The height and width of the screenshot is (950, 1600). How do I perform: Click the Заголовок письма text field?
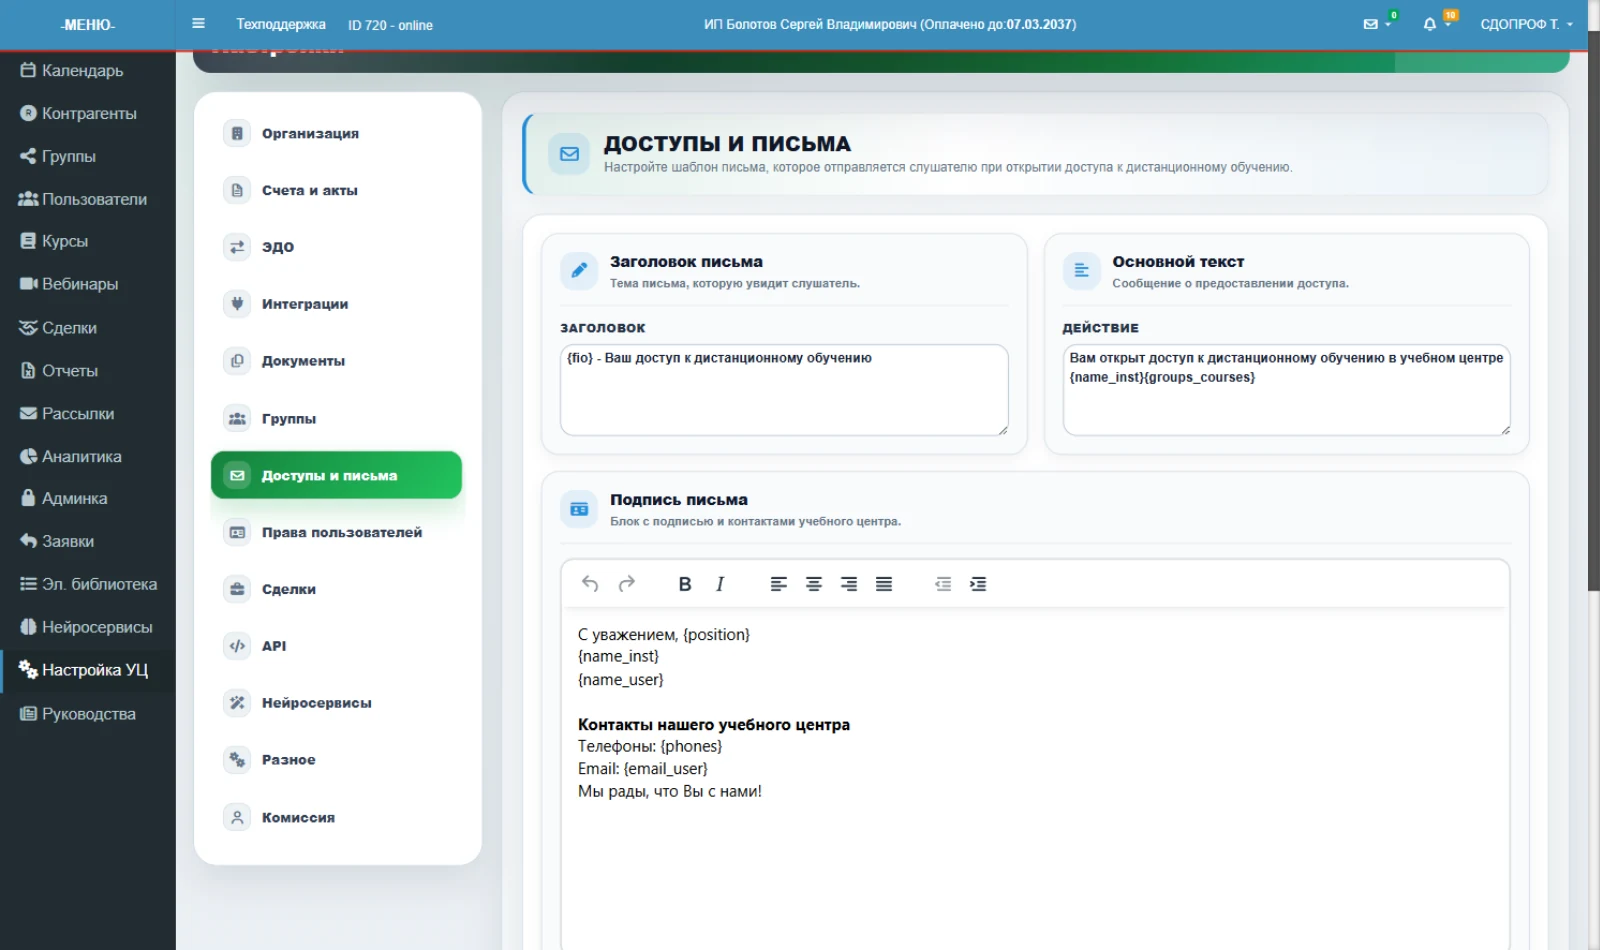click(784, 390)
